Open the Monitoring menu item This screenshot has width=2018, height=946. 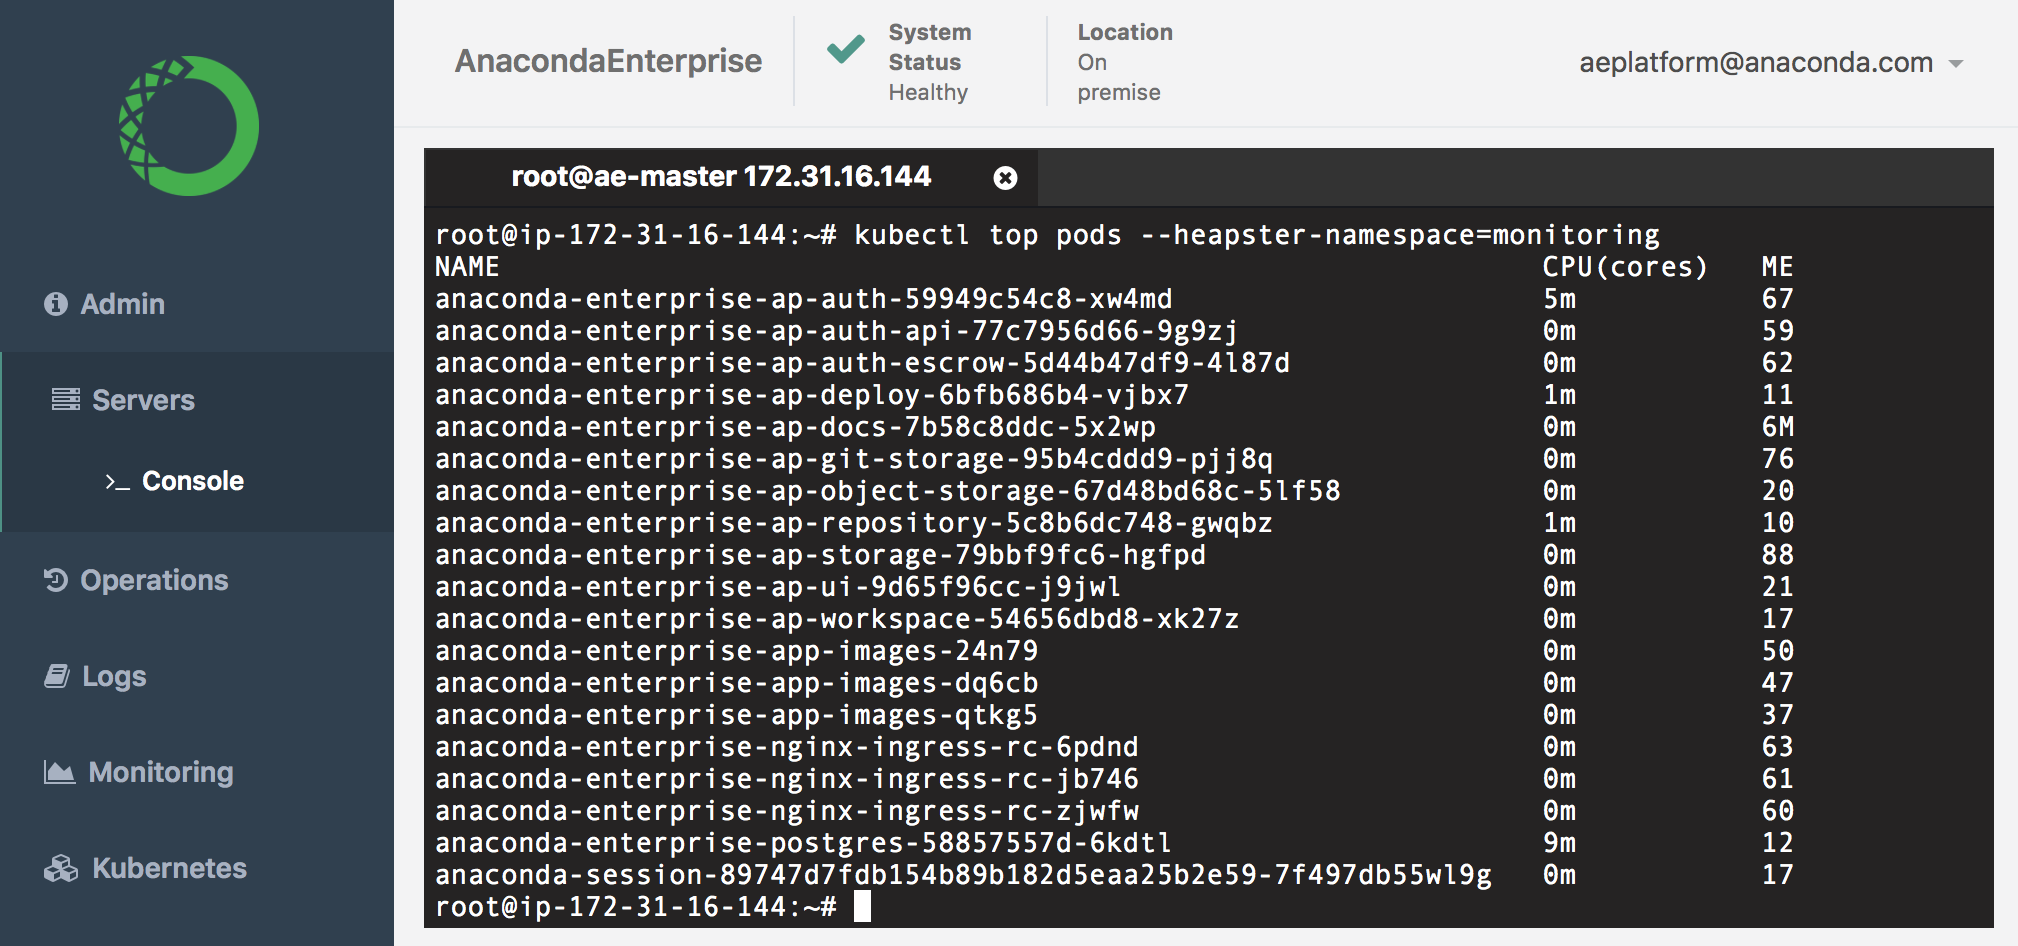pyautogui.click(x=160, y=772)
